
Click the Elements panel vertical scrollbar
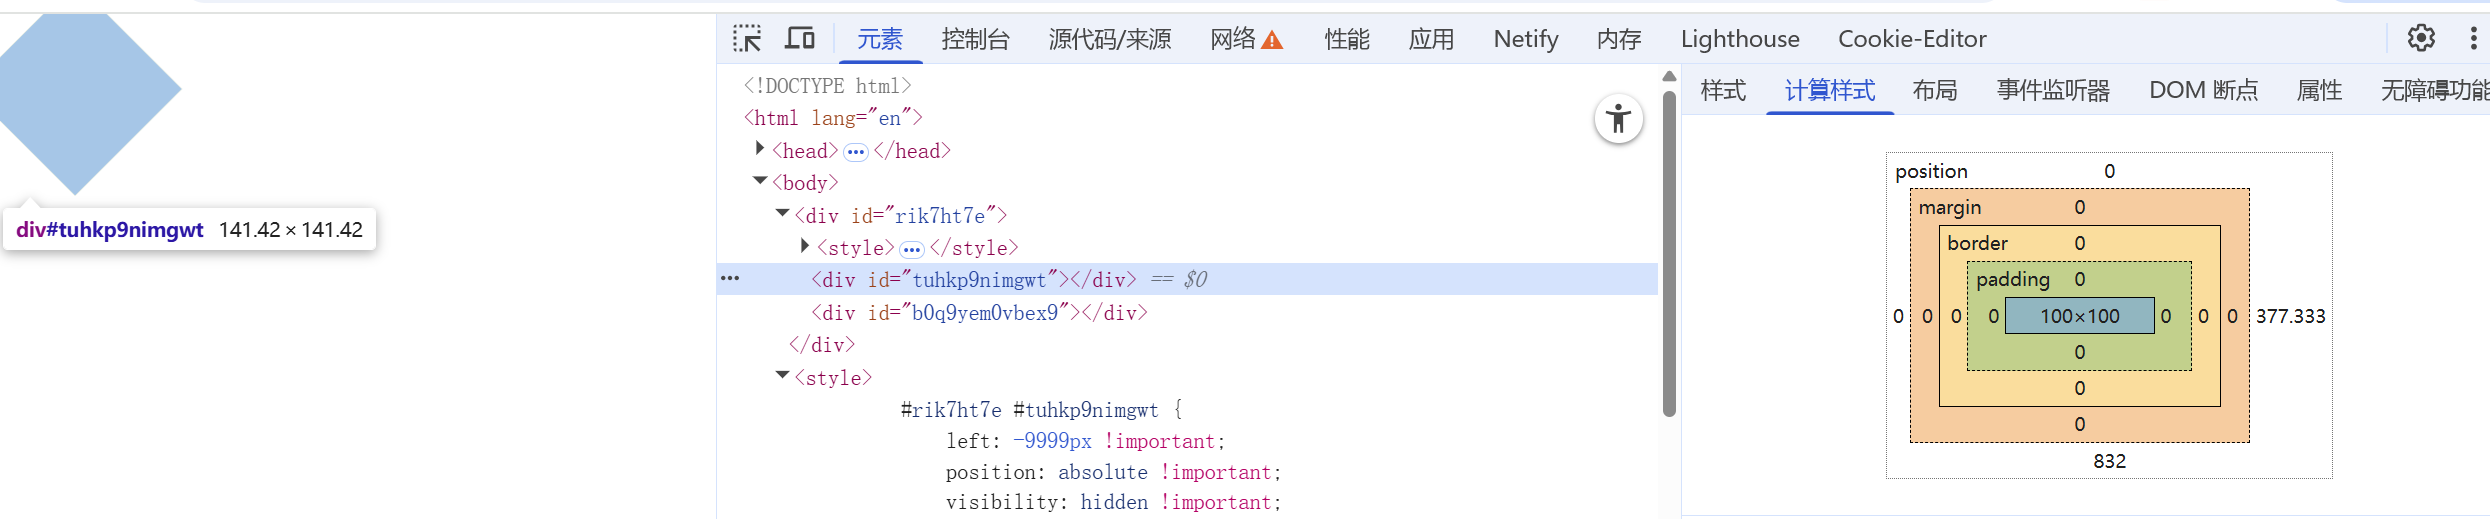click(1669, 250)
